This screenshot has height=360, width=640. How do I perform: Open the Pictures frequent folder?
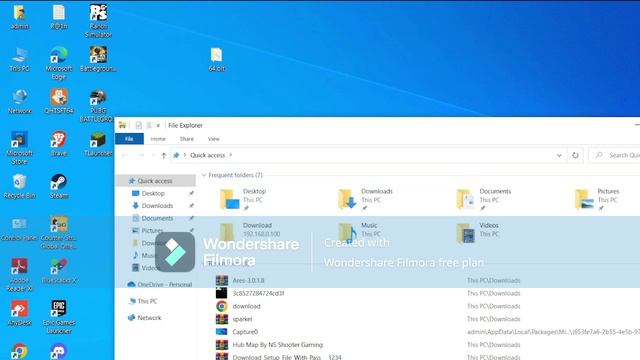(x=598, y=199)
